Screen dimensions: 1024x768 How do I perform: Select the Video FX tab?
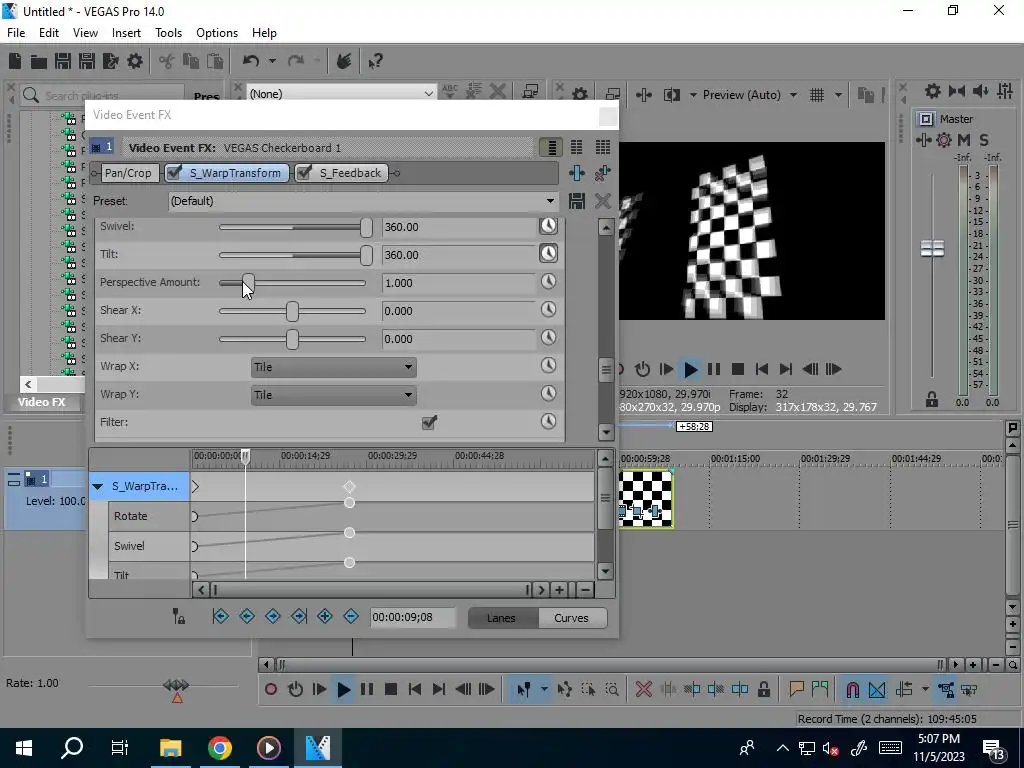pos(42,402)
